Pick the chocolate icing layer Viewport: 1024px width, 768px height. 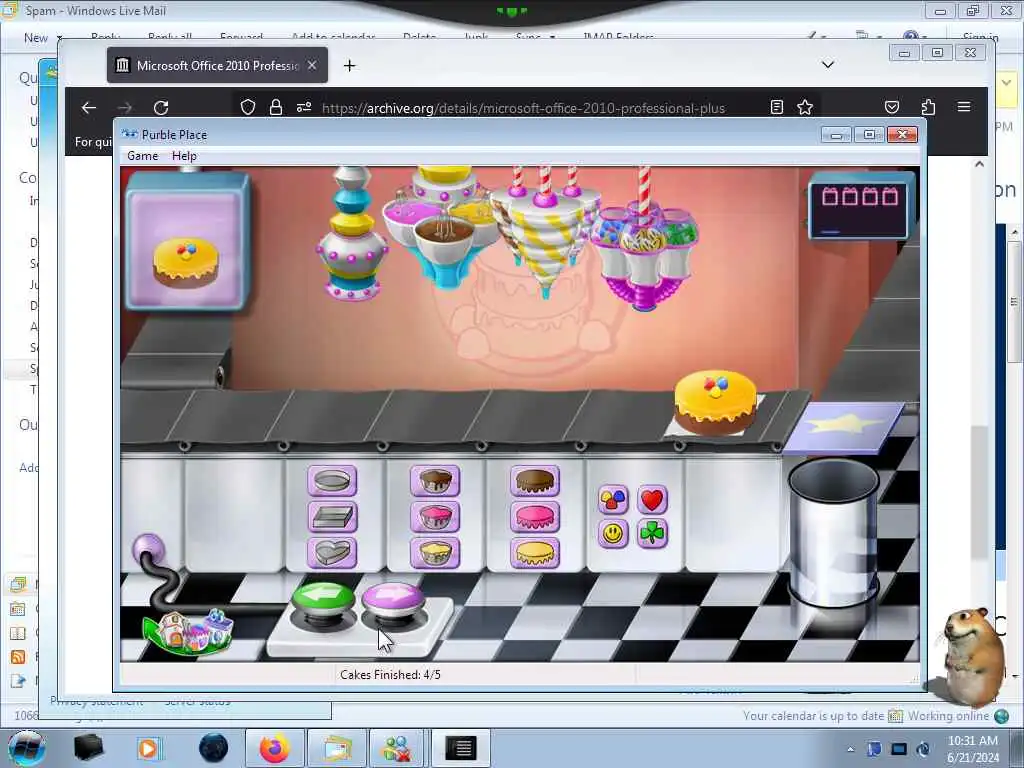pyautogui.click(x=535, y=481)
